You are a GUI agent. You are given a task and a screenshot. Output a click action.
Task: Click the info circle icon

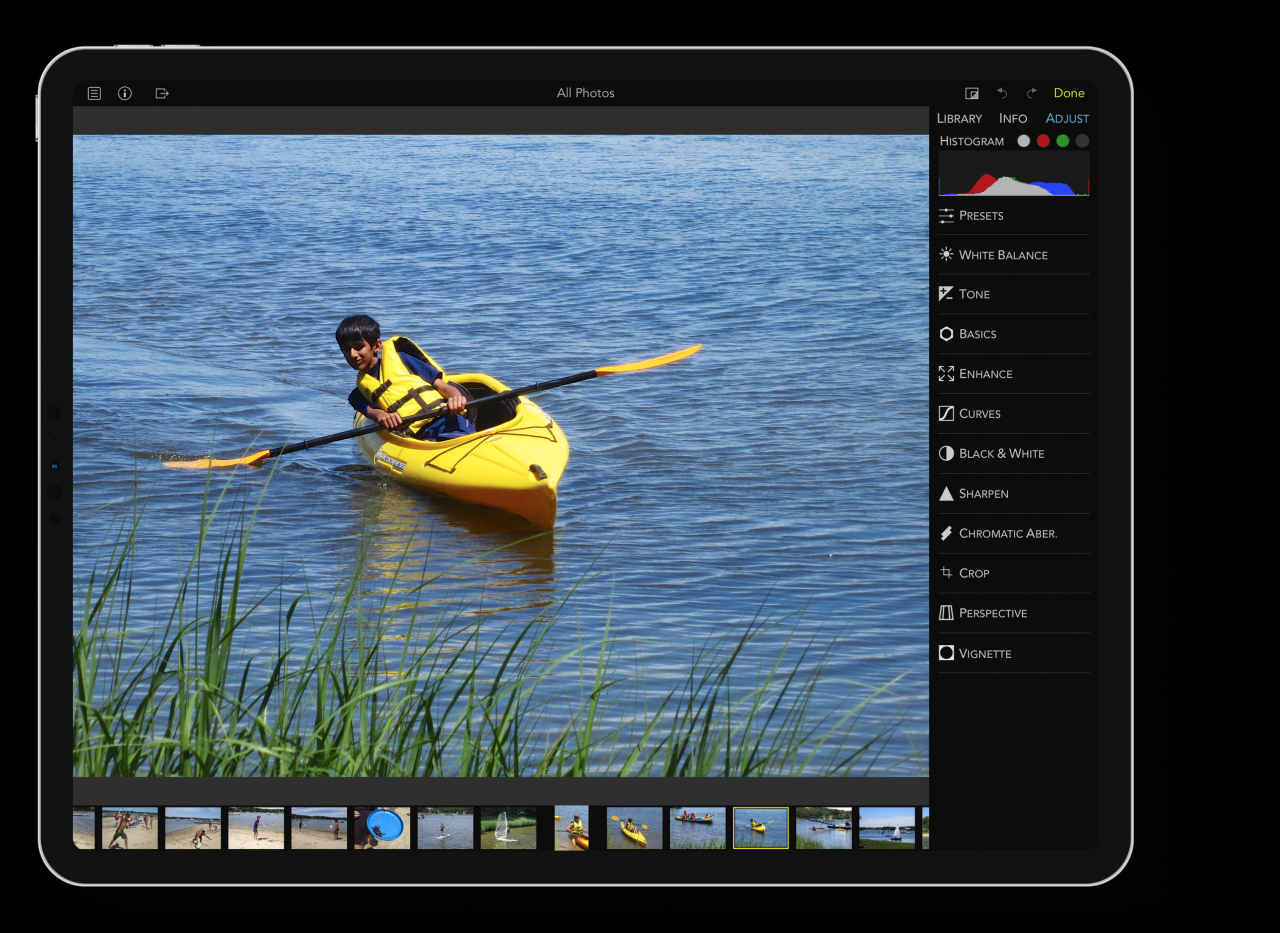click(x=125, y=93)
